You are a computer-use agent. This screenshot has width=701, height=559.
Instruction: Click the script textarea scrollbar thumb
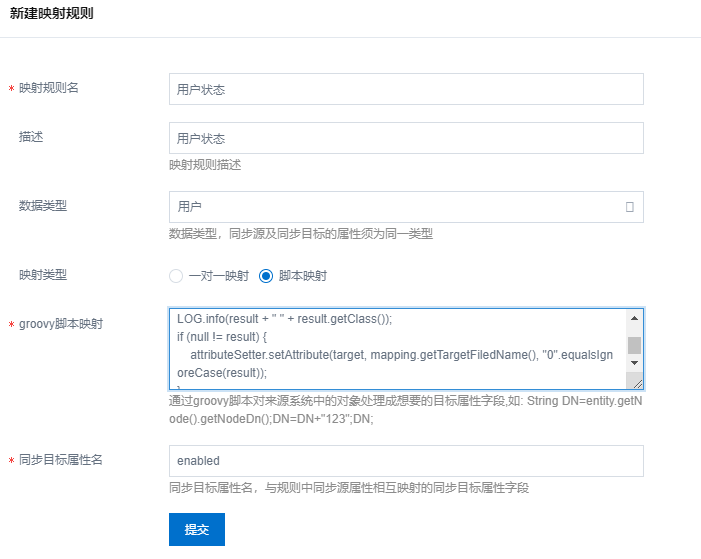click(634, 346)
